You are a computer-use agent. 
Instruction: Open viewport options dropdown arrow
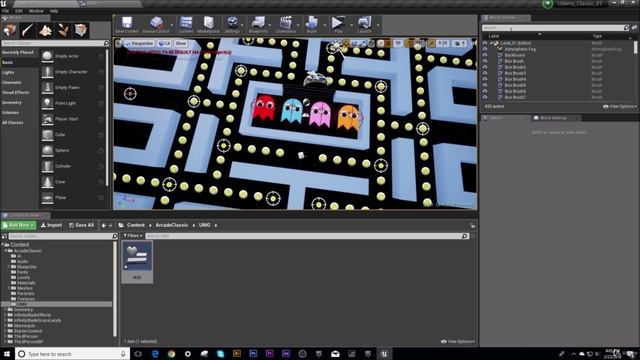pyautogui.click(x=118, y=43)
